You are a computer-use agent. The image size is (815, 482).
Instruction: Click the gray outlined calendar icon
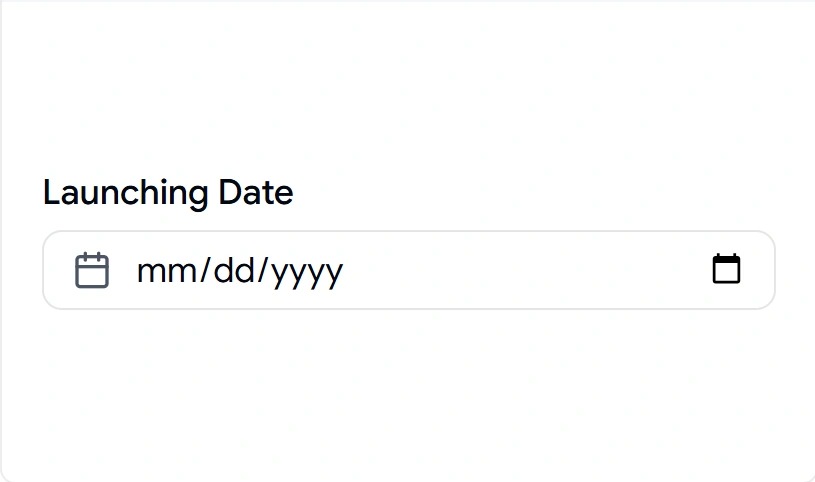[92, 270]
